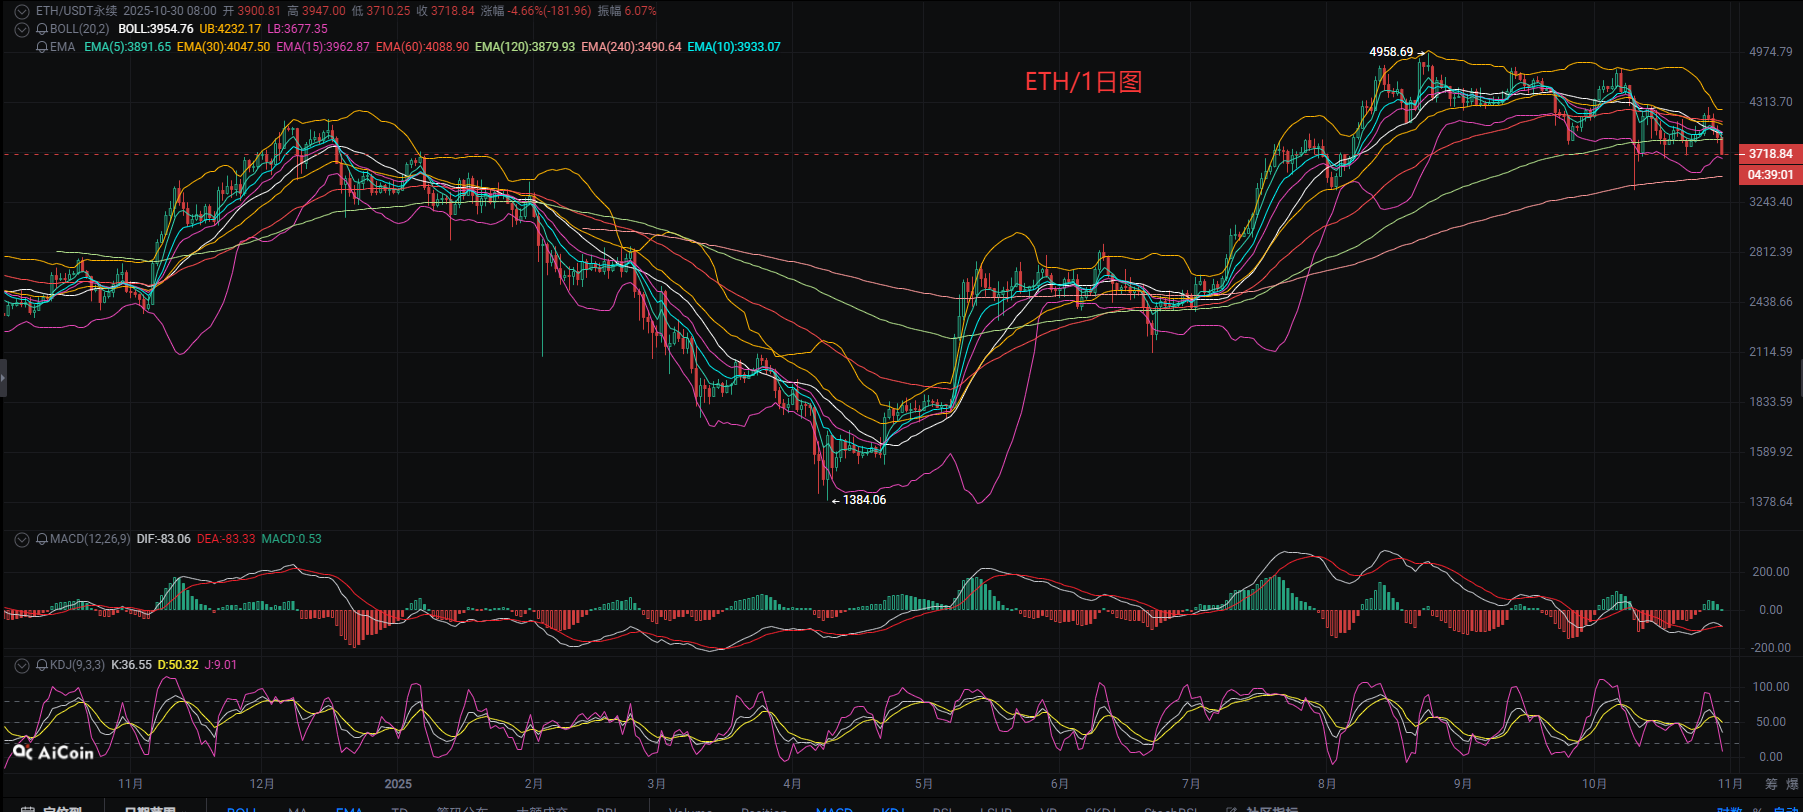Click the 4958.69 high price marker
This screenshot has height=812, width=1803.
1391,52
